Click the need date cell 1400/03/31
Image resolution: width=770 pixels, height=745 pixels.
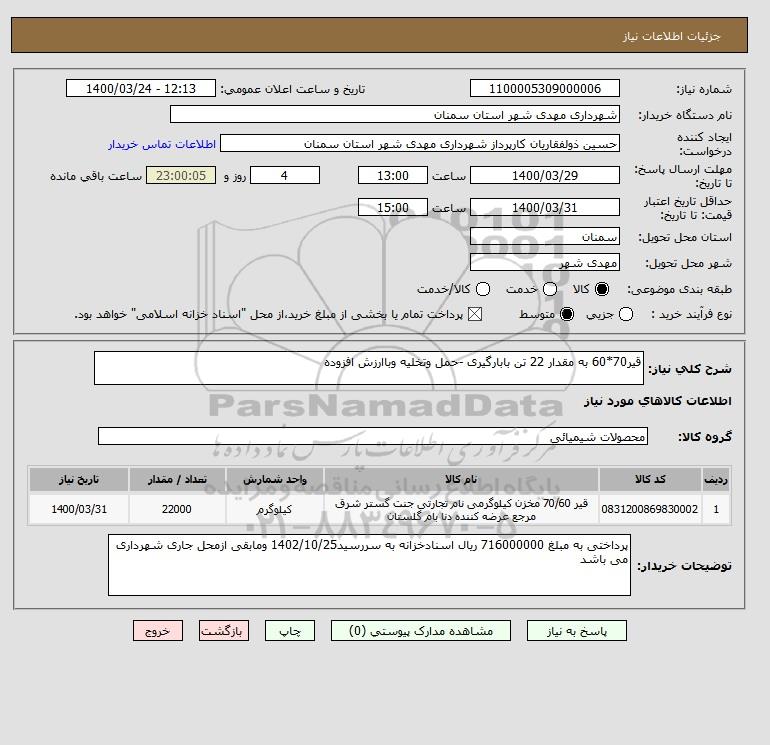79,509
